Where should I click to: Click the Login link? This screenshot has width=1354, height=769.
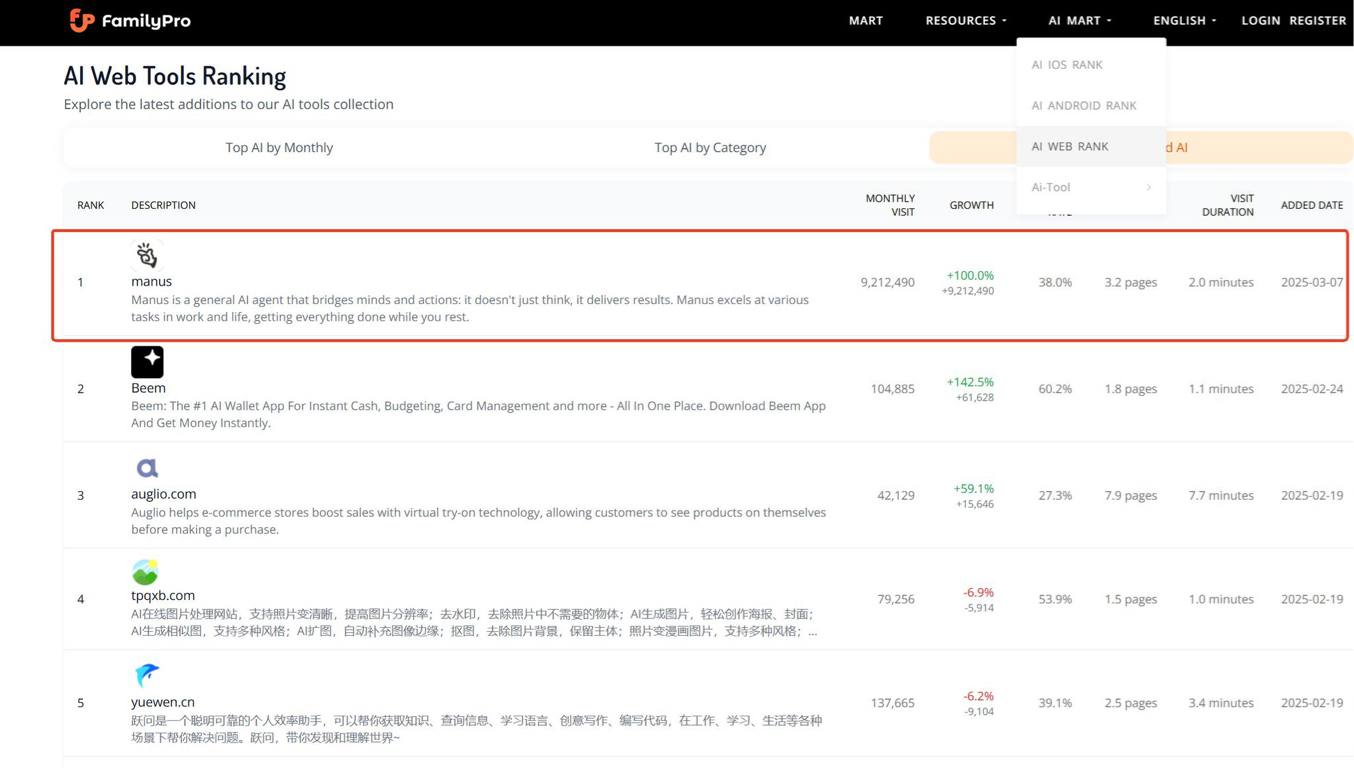(x=1261, y=20)
